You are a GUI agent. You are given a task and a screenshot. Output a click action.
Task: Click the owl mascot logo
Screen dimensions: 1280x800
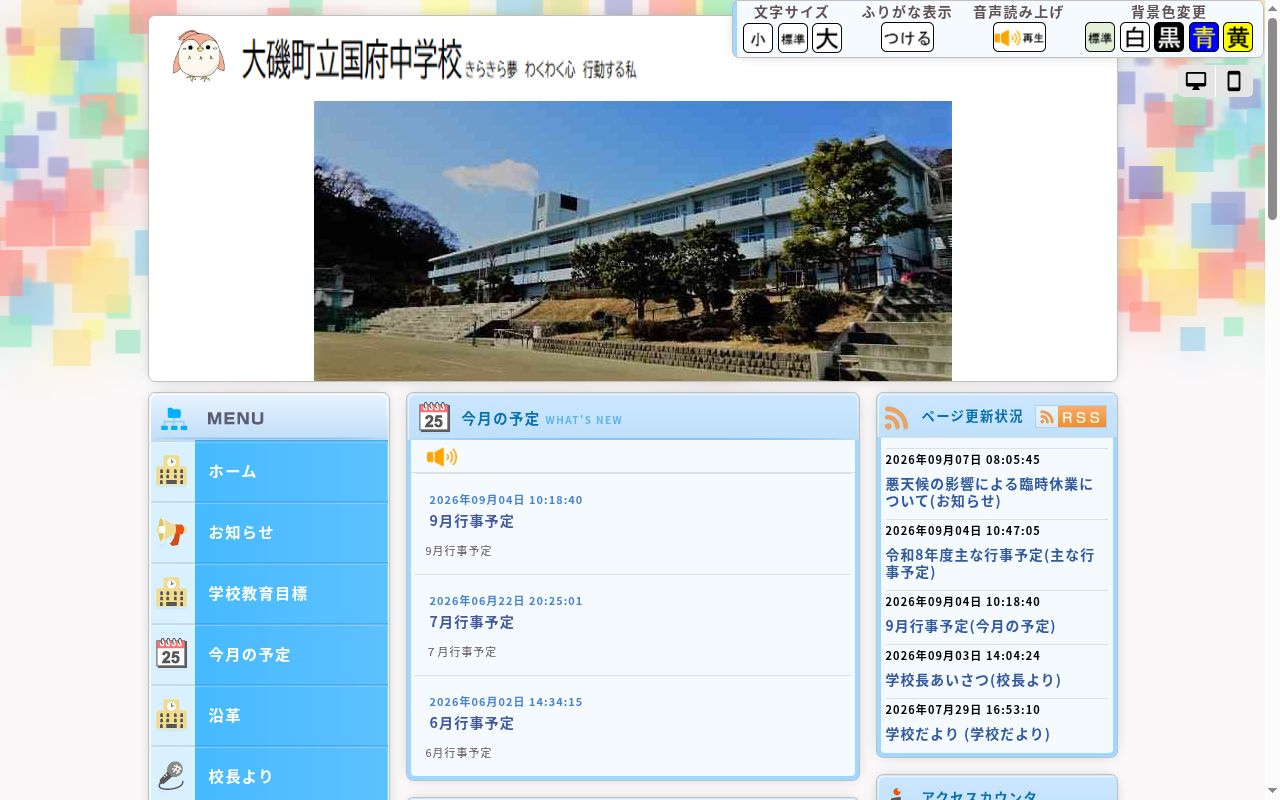click(198, 56)
